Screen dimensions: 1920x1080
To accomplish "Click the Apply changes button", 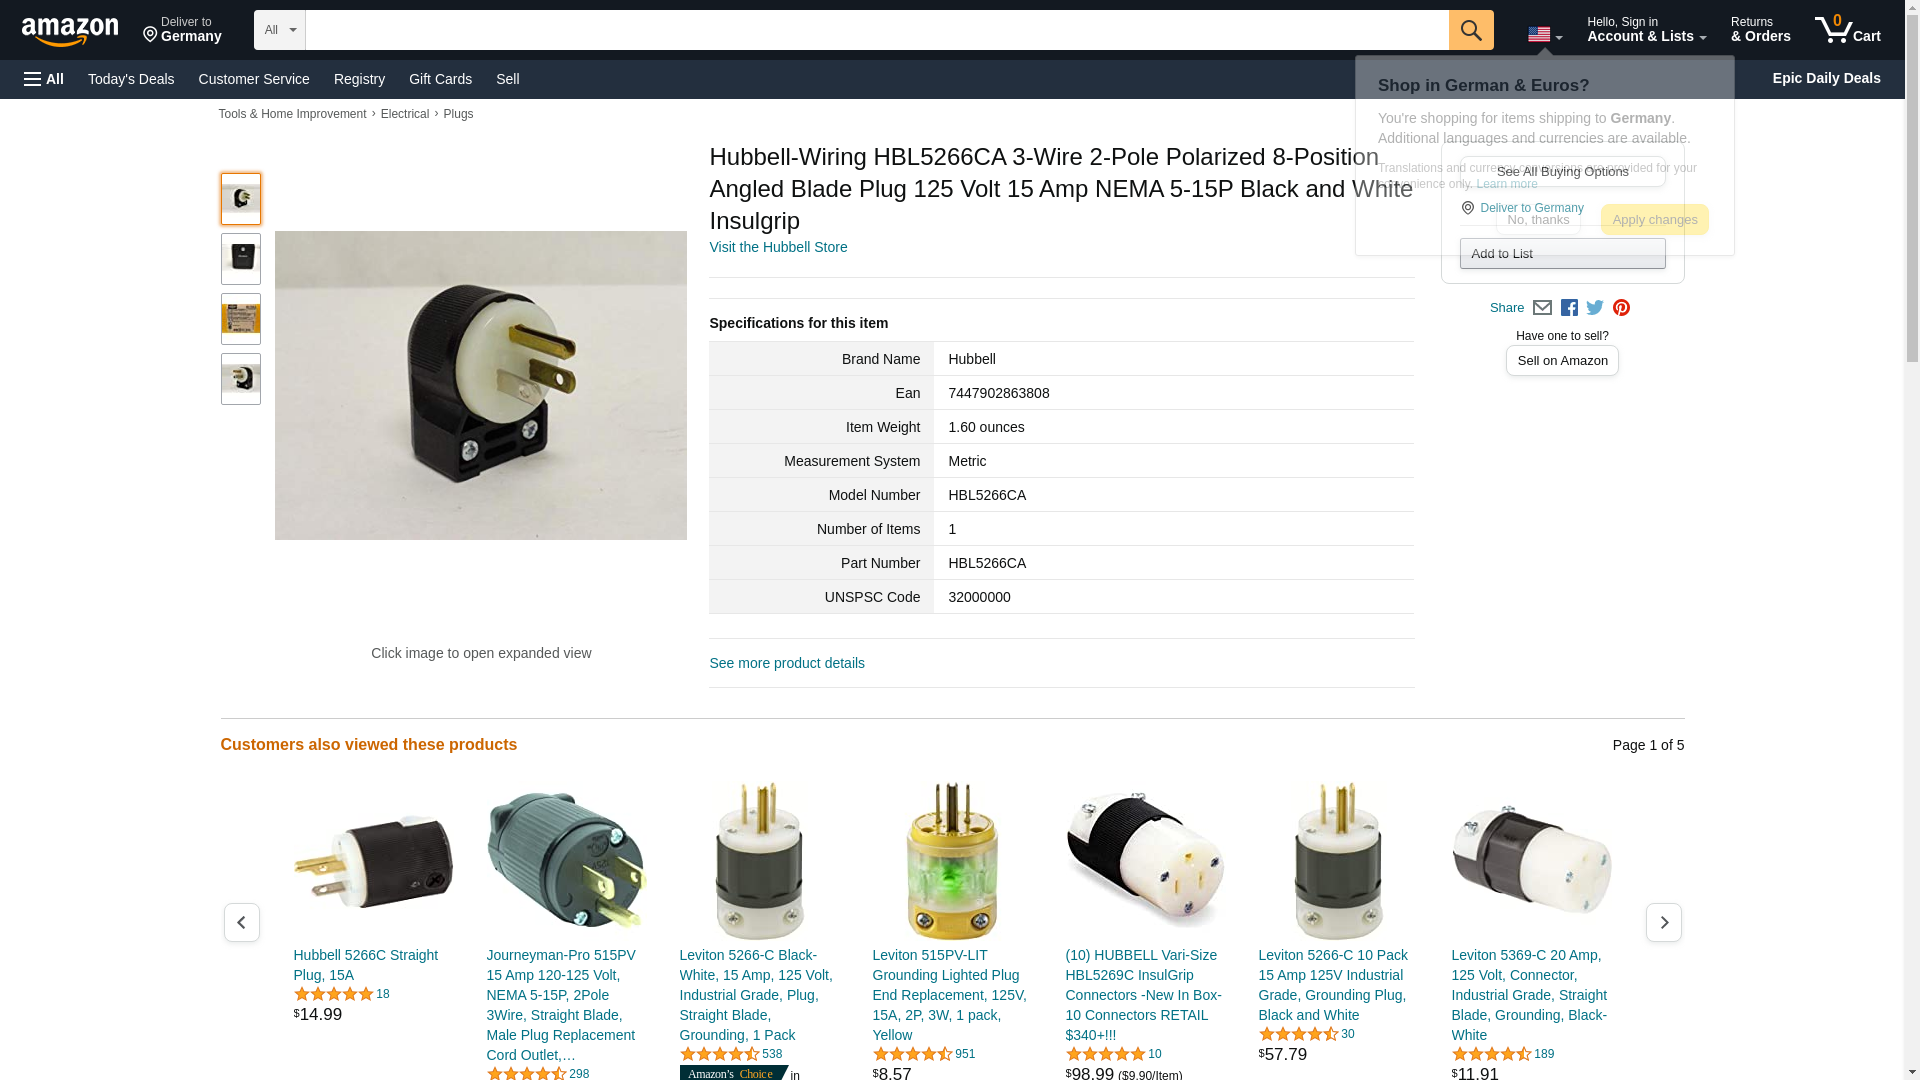I will tap(1655, 220).
